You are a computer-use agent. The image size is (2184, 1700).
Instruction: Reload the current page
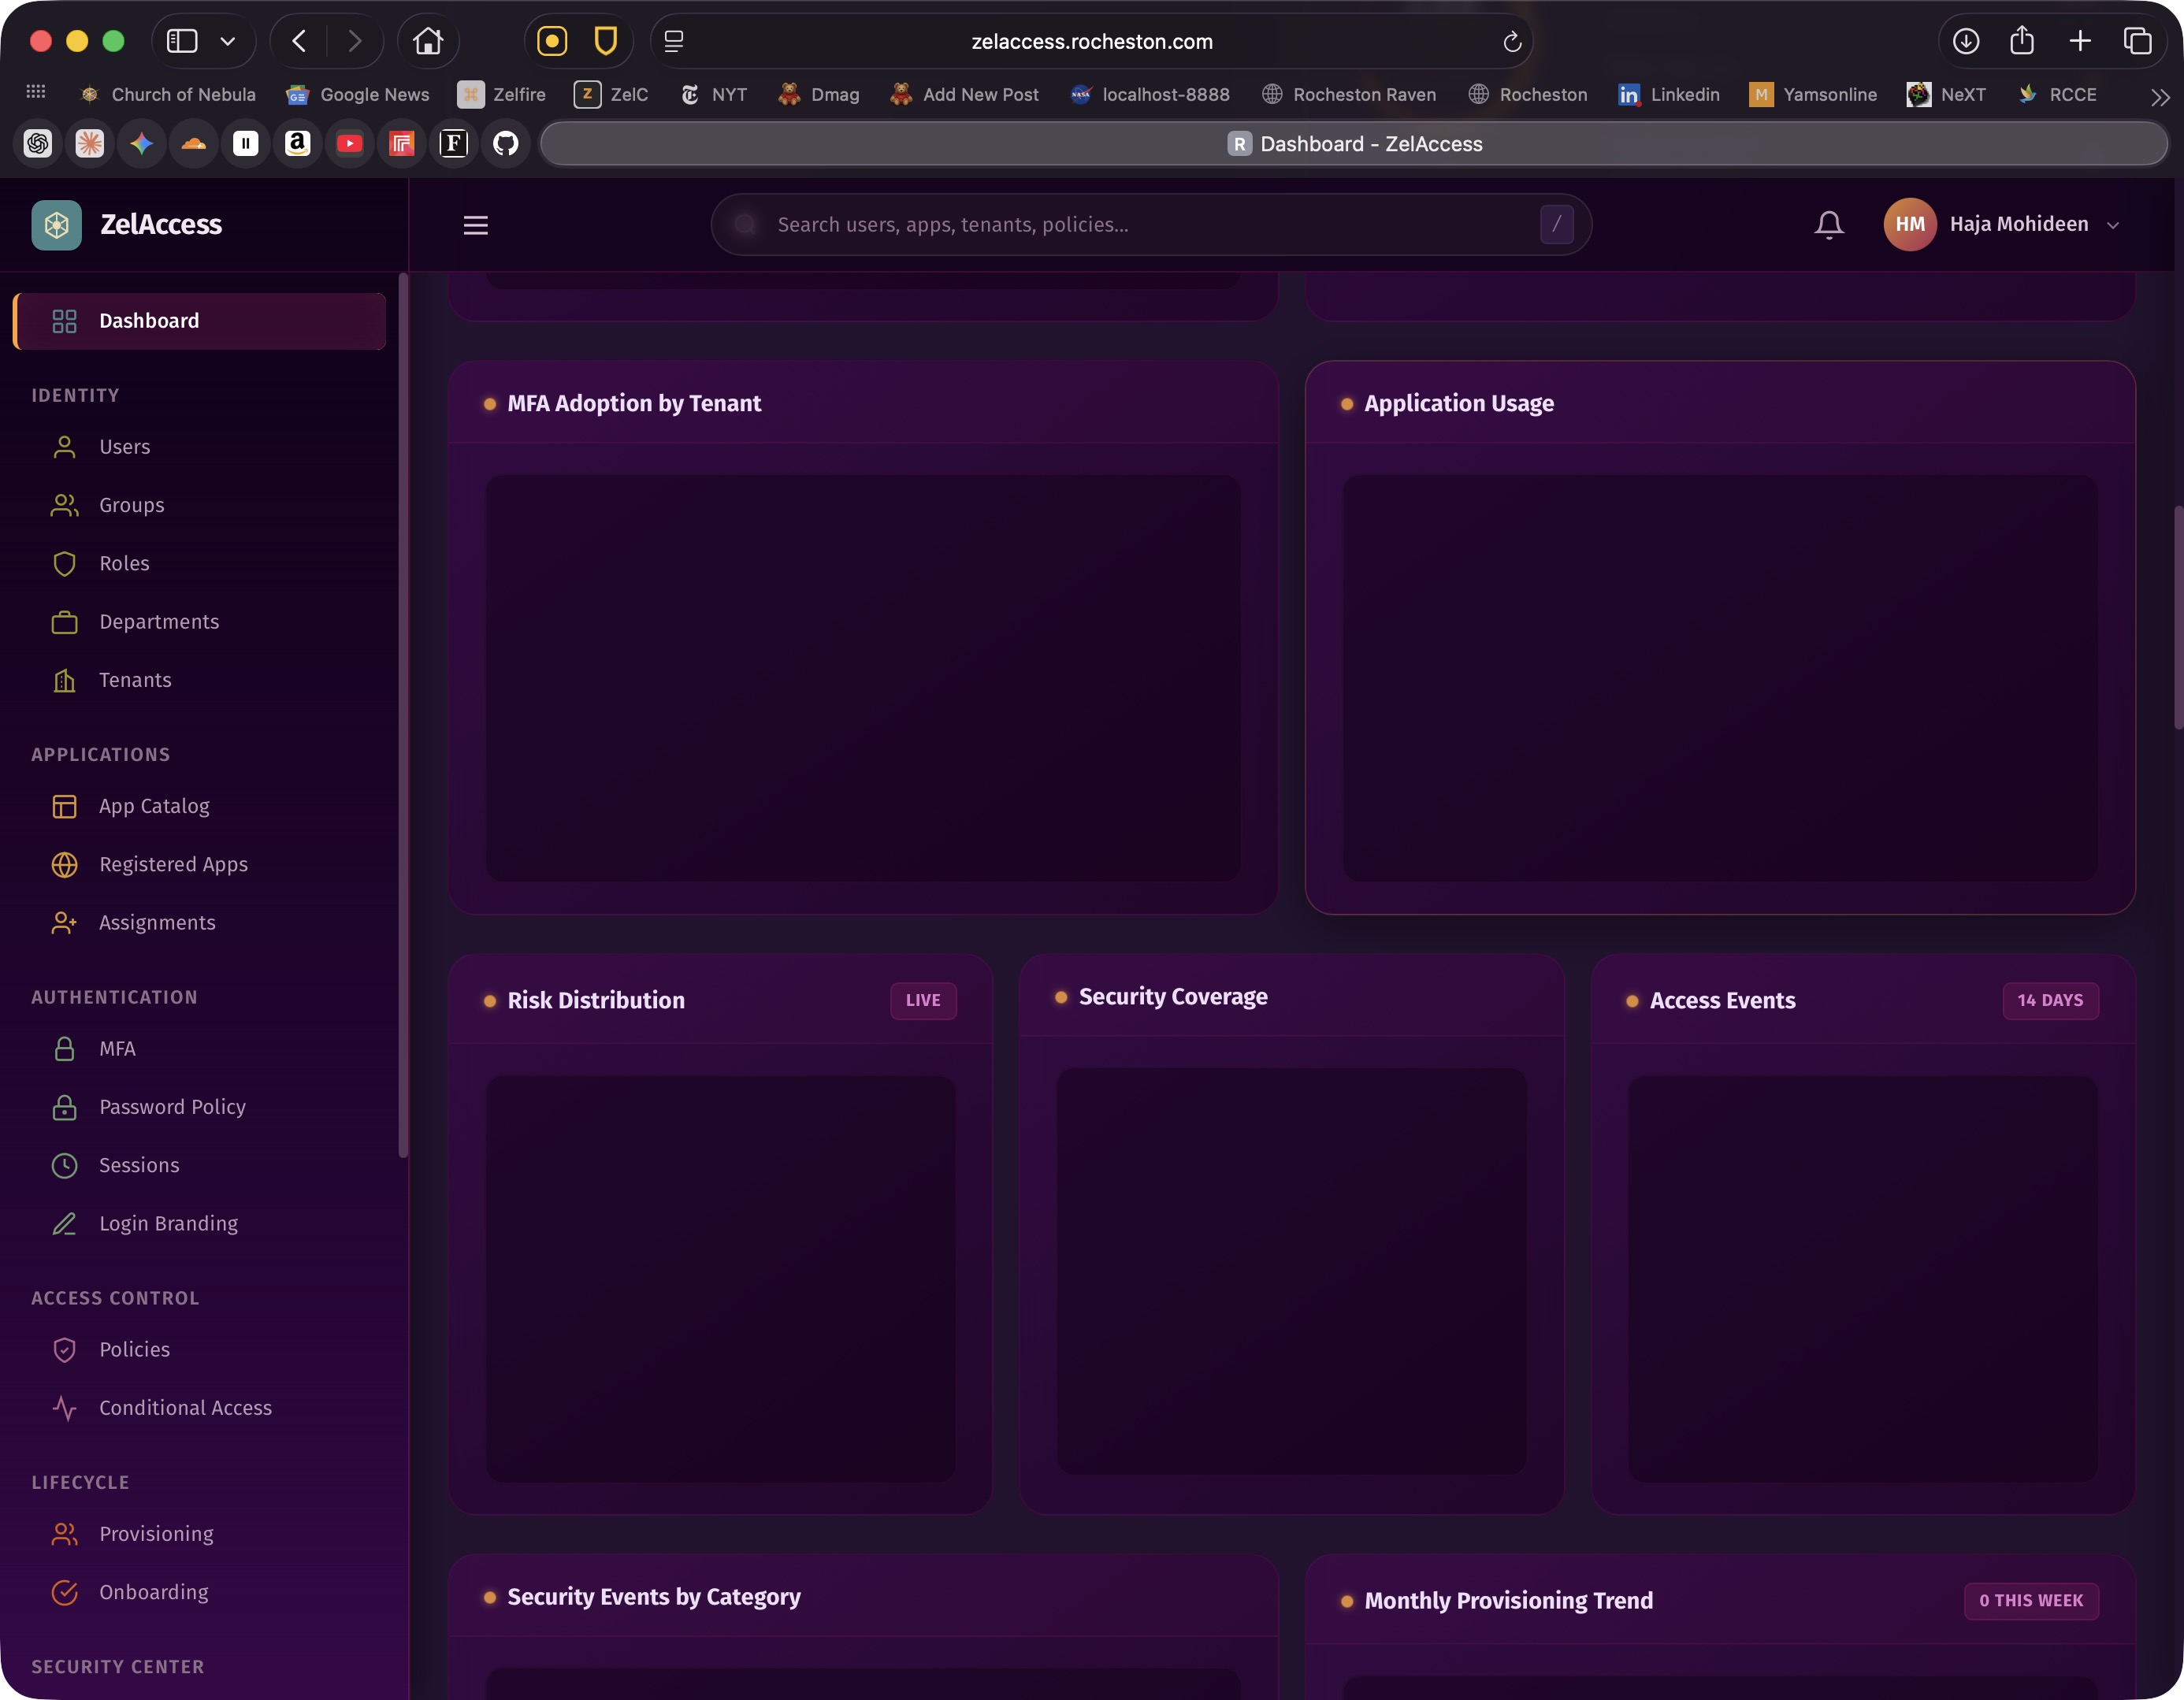coord(1512,41)
